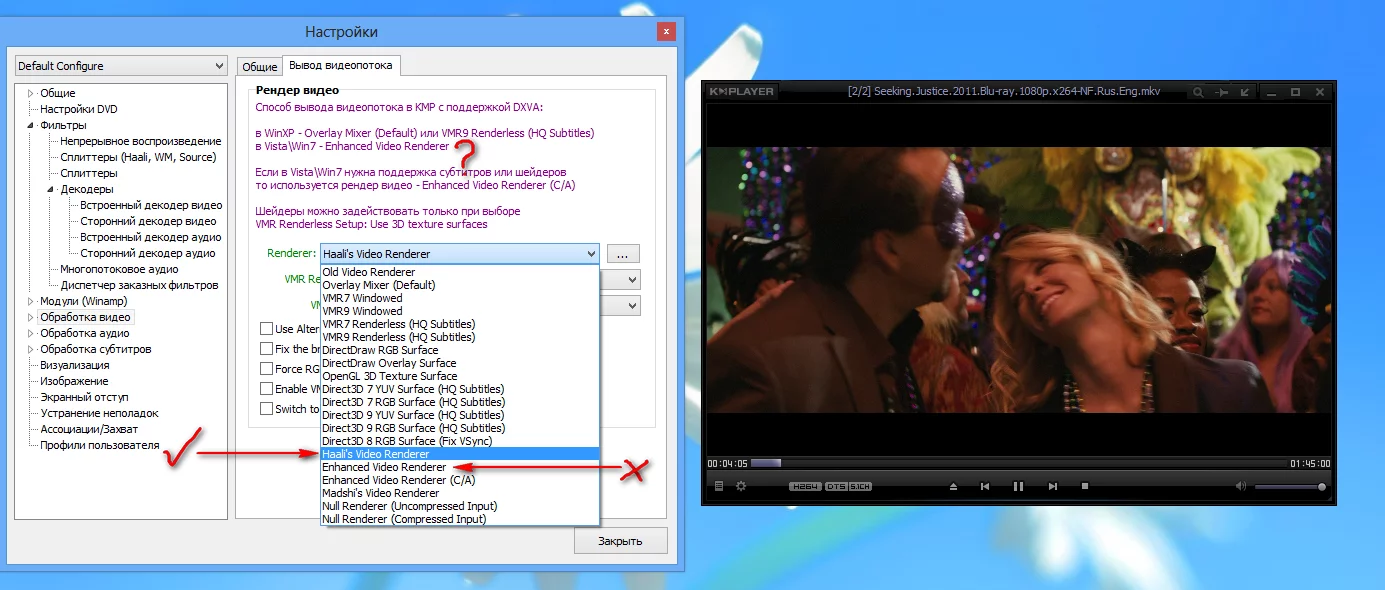
Task: Check the Force RGB option
Action: click(x=267, y=368)
